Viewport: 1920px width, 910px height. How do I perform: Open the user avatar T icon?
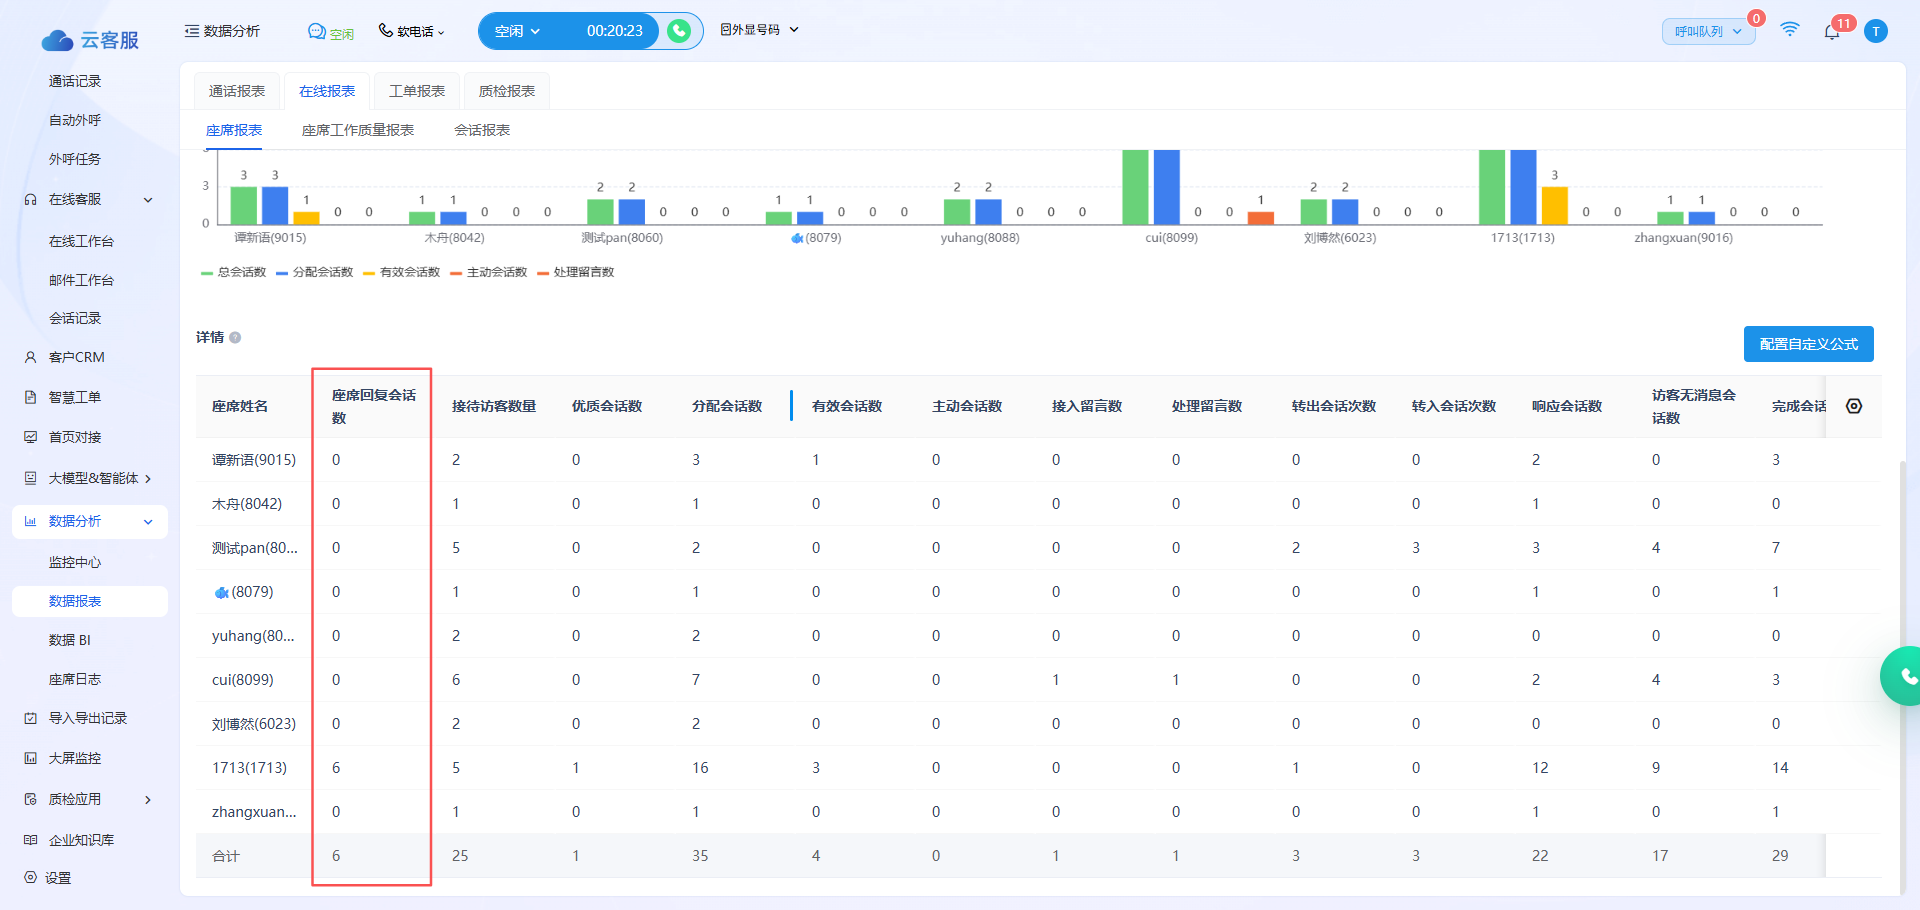[1876, 31]
